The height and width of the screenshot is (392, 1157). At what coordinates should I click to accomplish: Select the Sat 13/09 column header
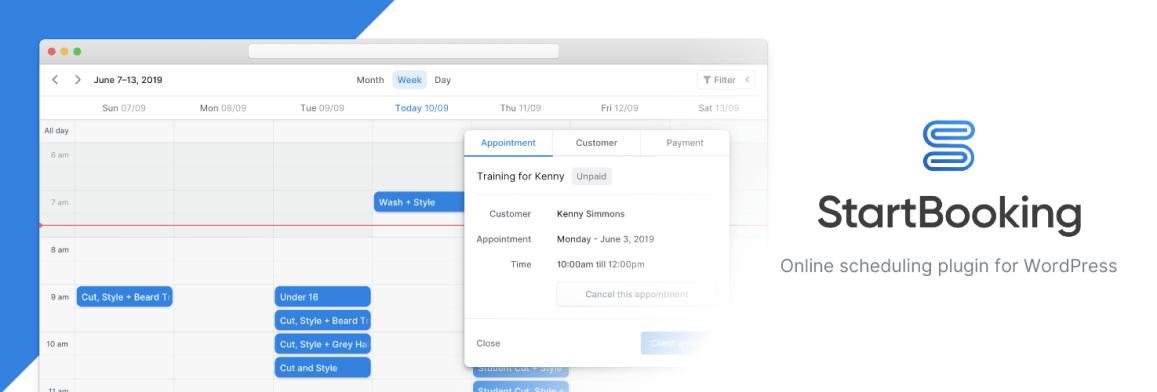point(719,108)
